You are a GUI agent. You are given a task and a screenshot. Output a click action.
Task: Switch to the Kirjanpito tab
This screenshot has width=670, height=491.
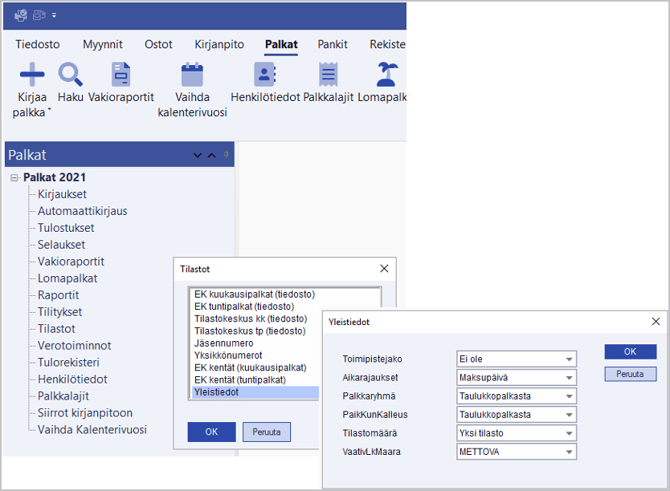pos(218,44)
